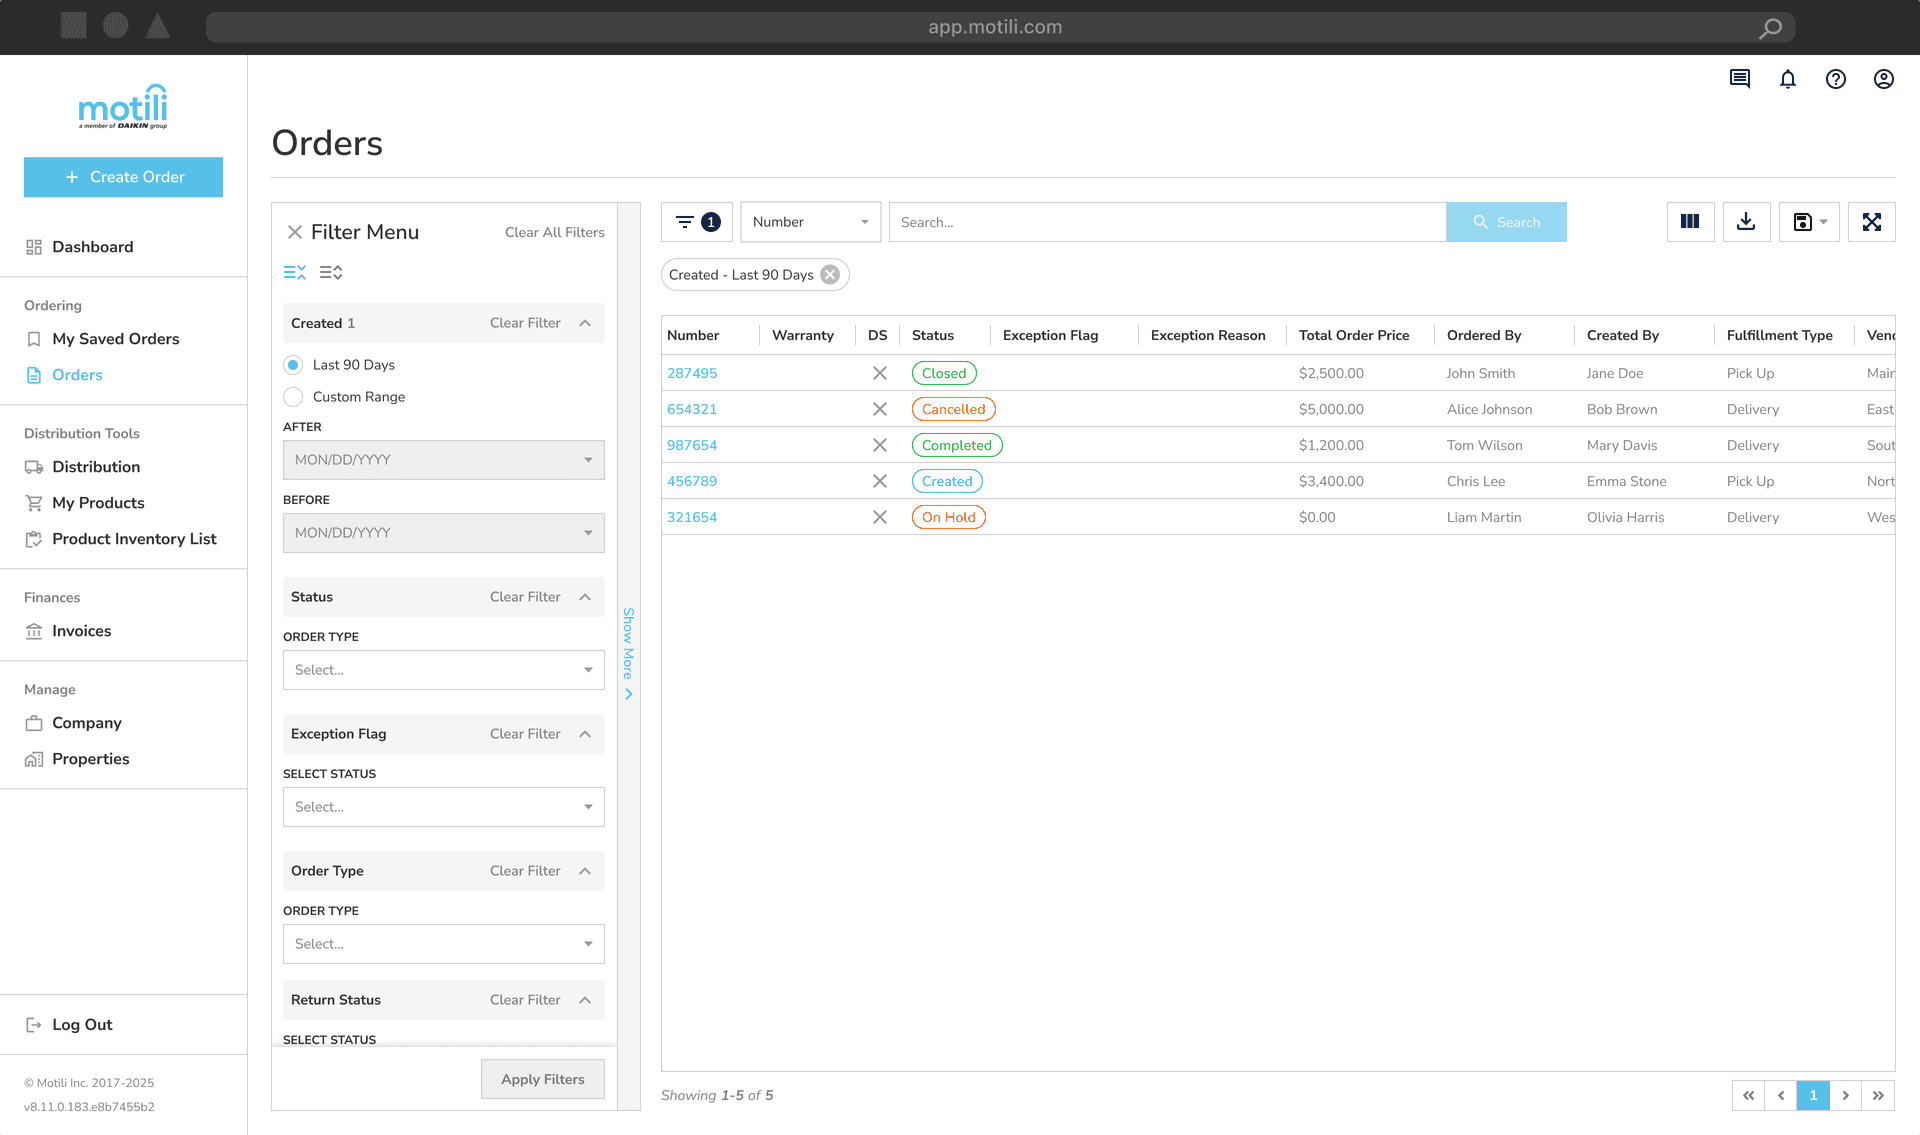
Task: Select the Last 90 Days radio option
Action: click(293, 365)
